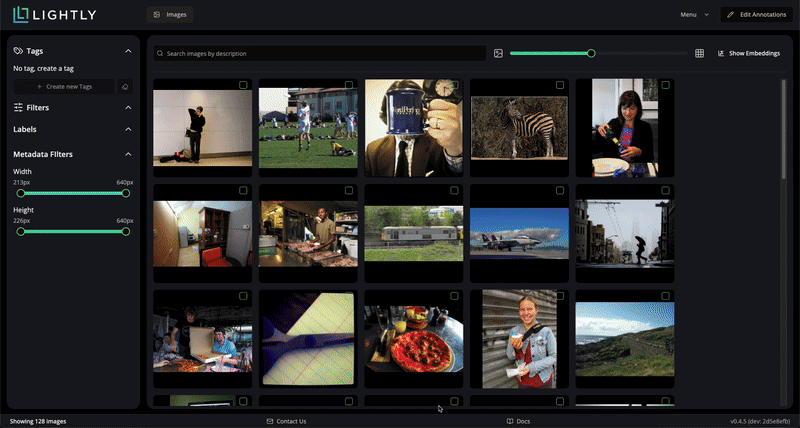Click the image grid vertical scrollbar
800x428 pixels.
tap(784, 130)
